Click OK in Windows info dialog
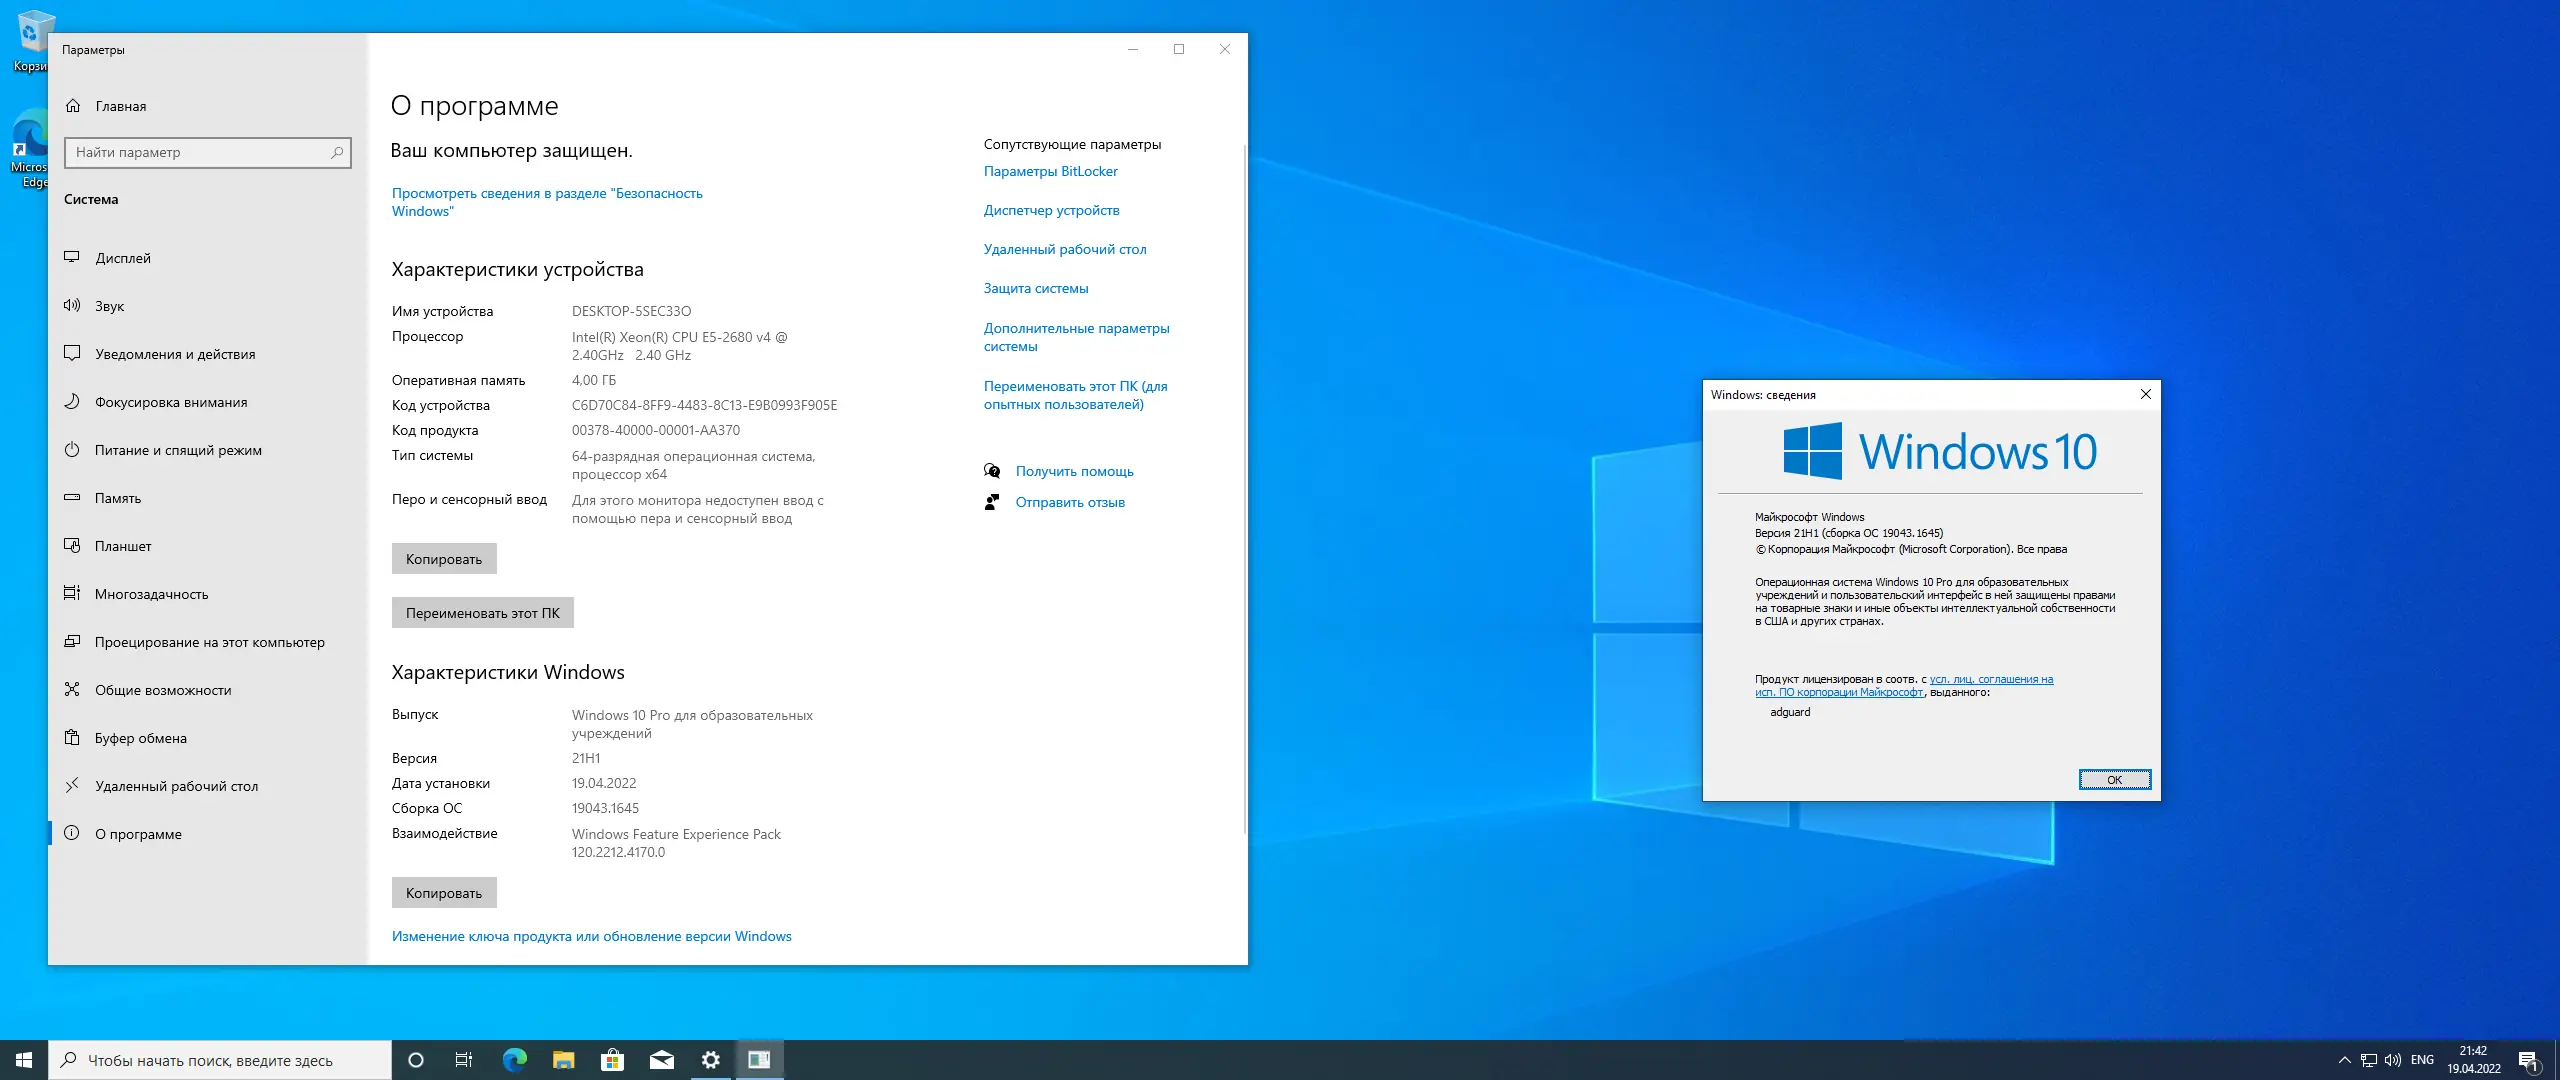 coord(2114,780)
